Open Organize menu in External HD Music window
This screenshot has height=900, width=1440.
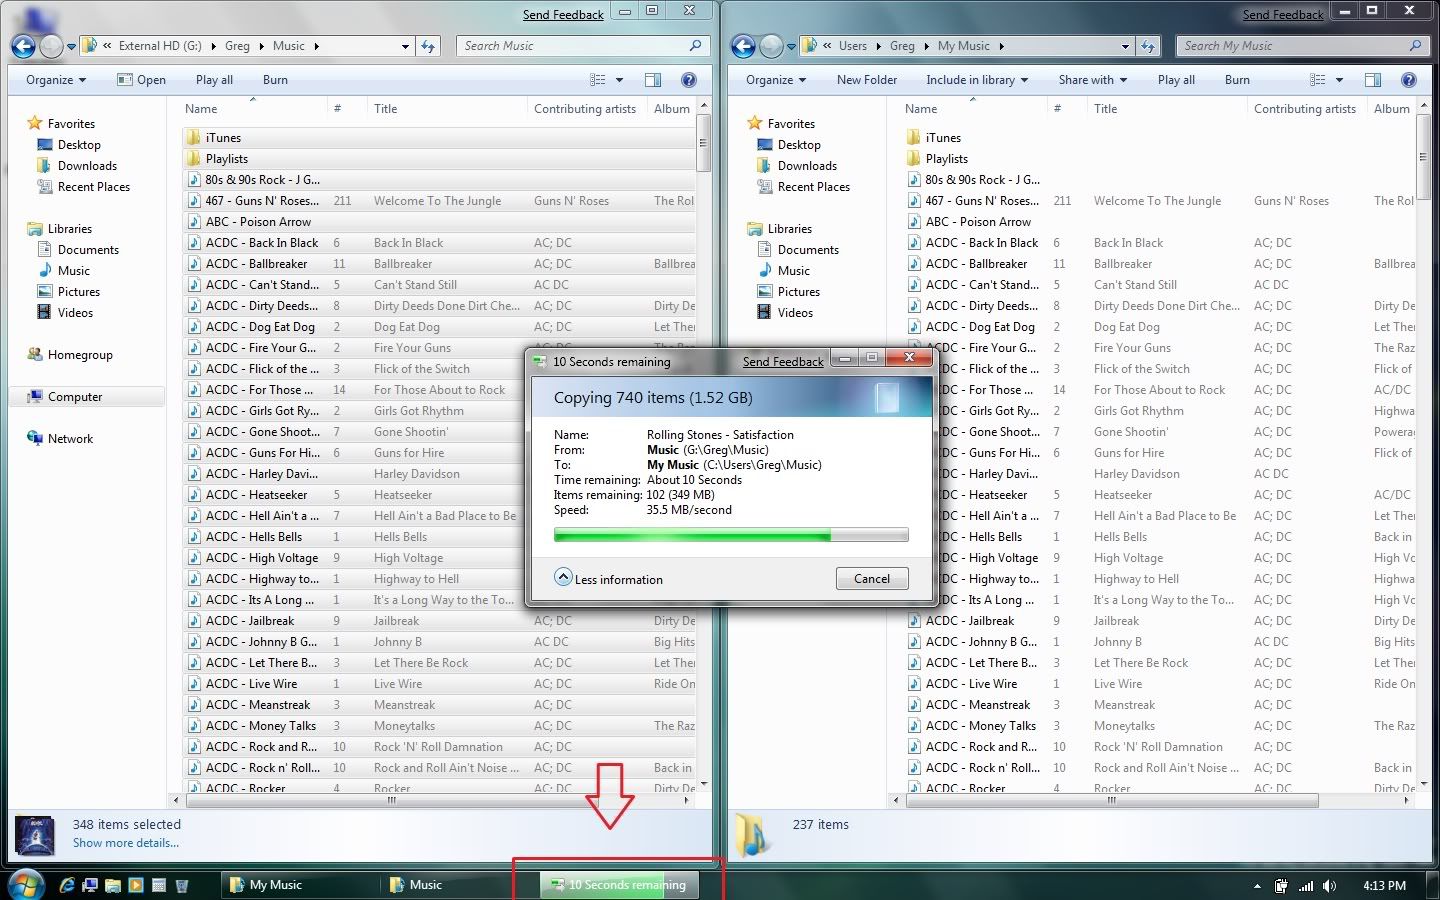coord(56,80)
